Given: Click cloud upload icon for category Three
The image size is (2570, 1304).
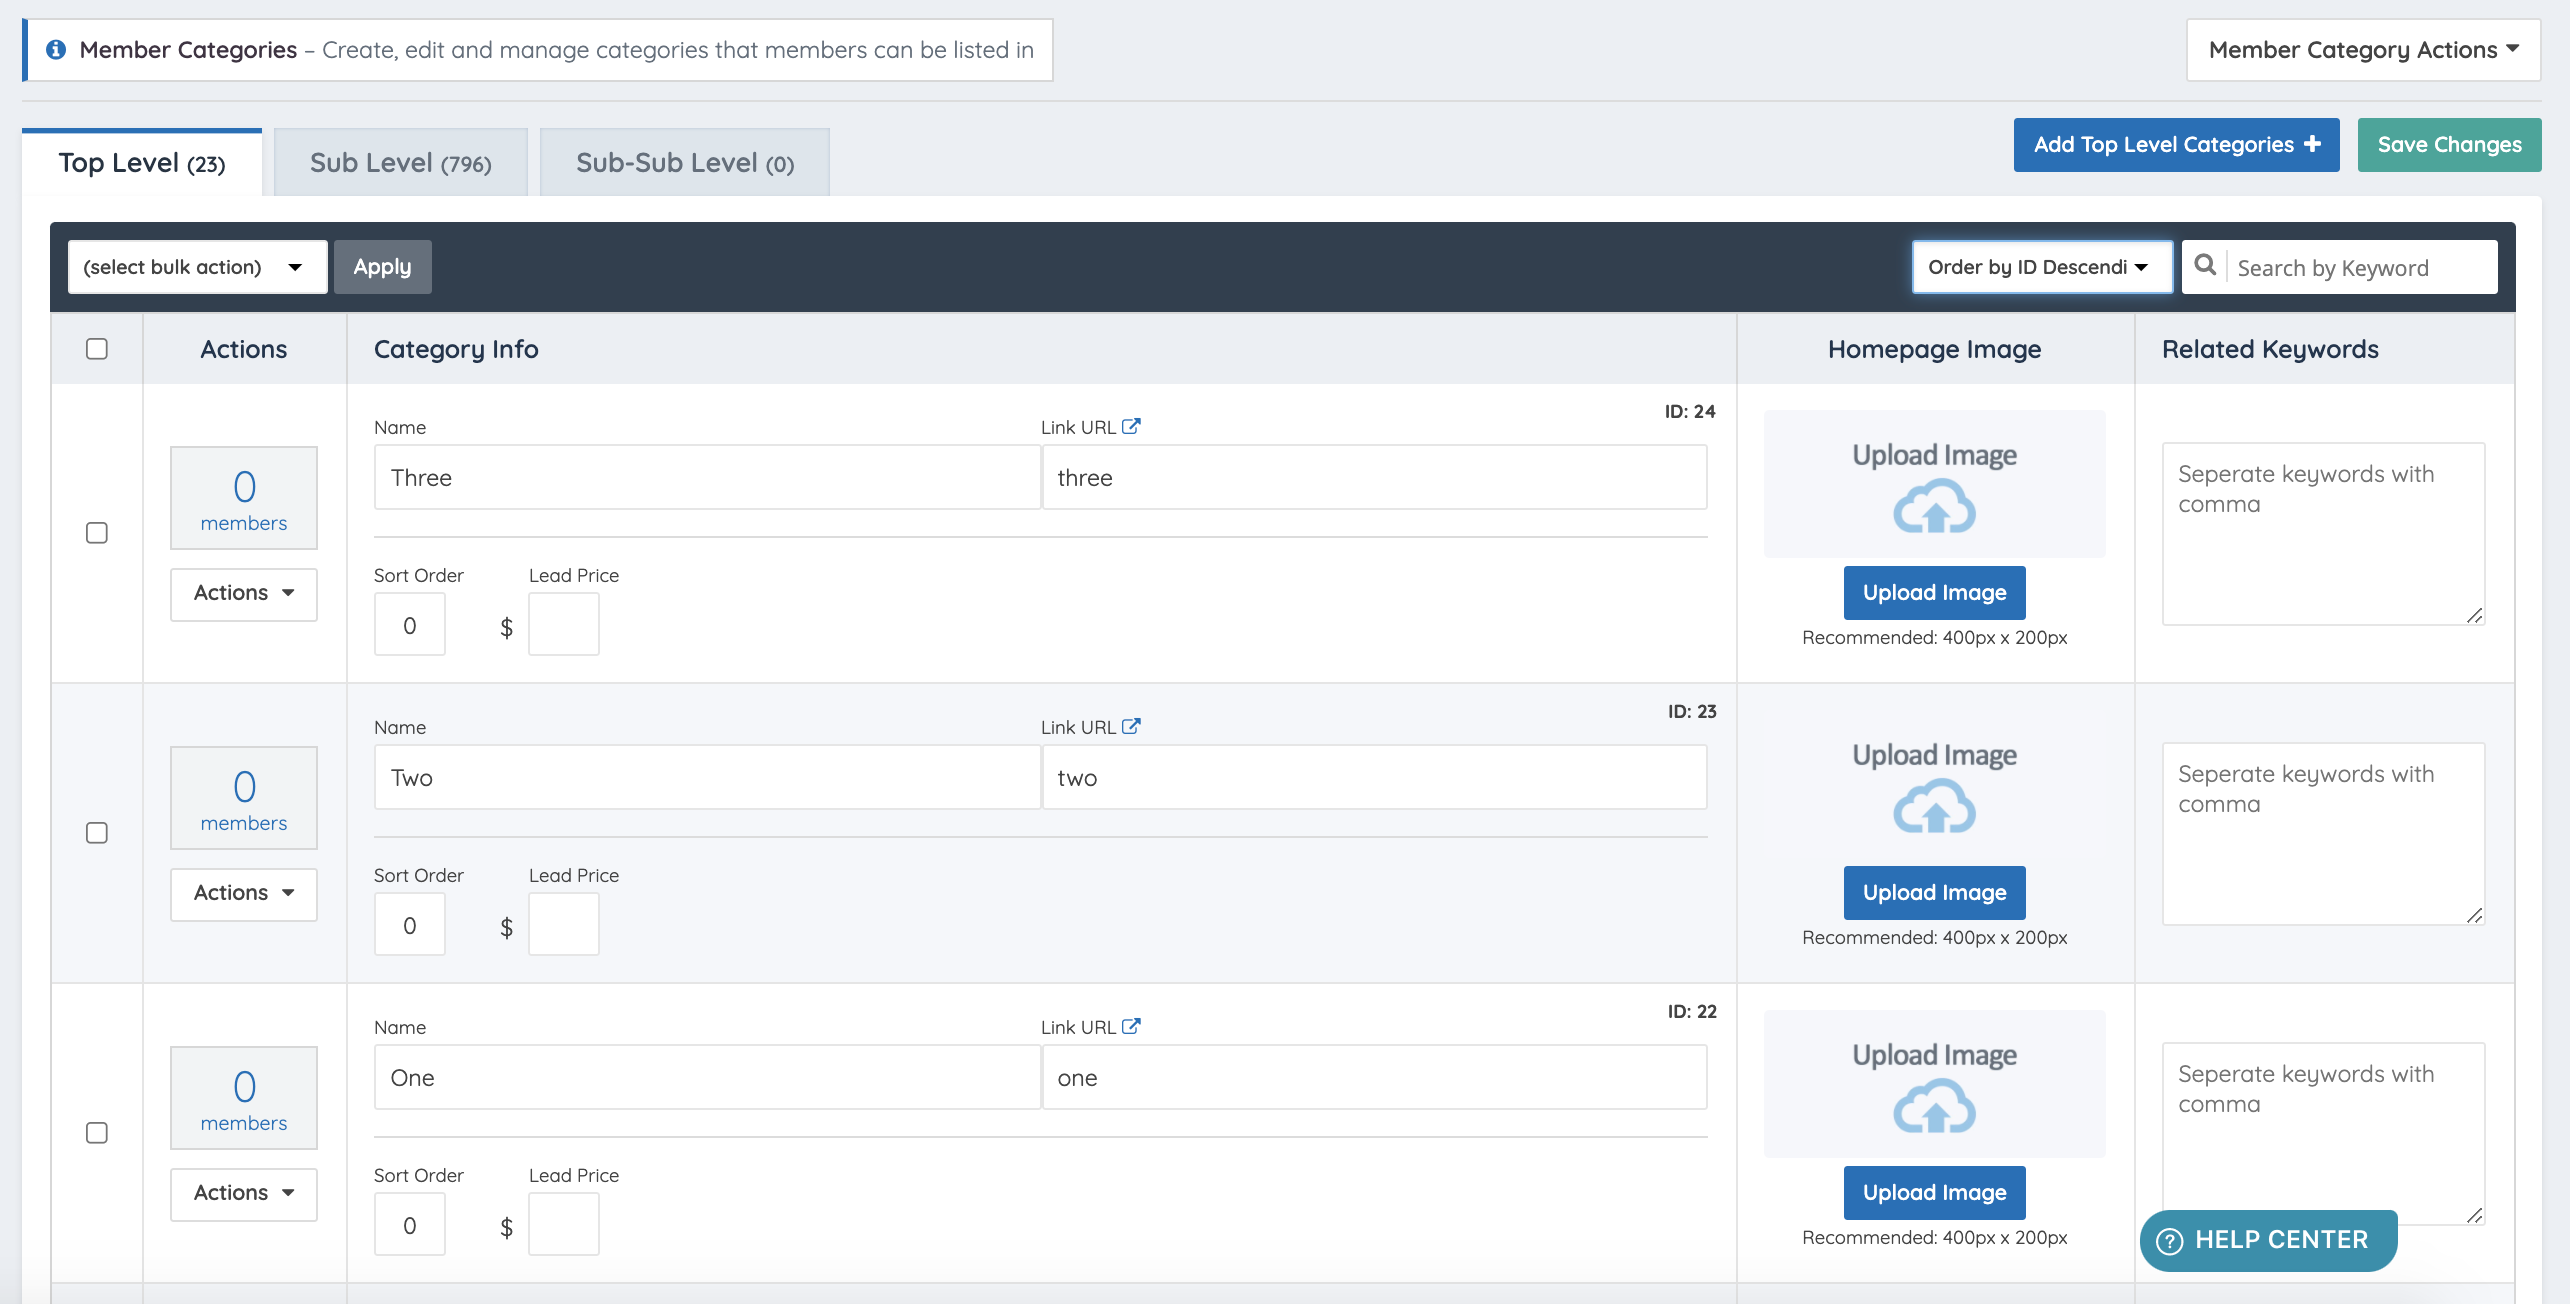Looking at the screenshot, I should [x=1934, y=507].
